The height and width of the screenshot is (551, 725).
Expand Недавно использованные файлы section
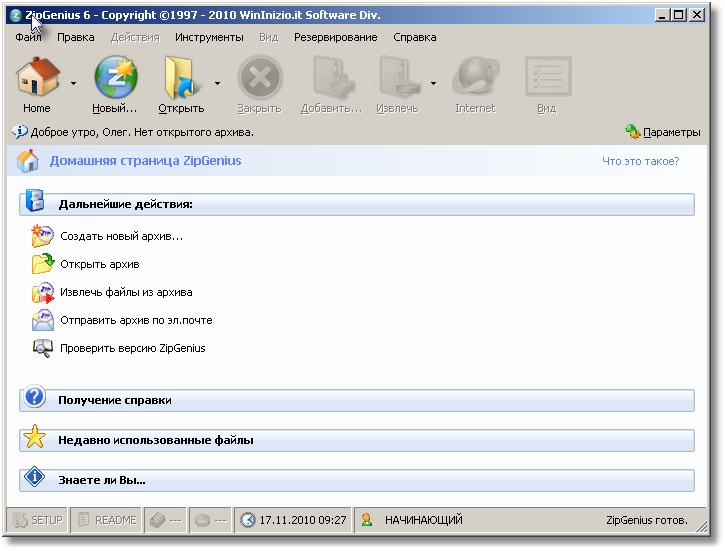click(x=356, y=441)
